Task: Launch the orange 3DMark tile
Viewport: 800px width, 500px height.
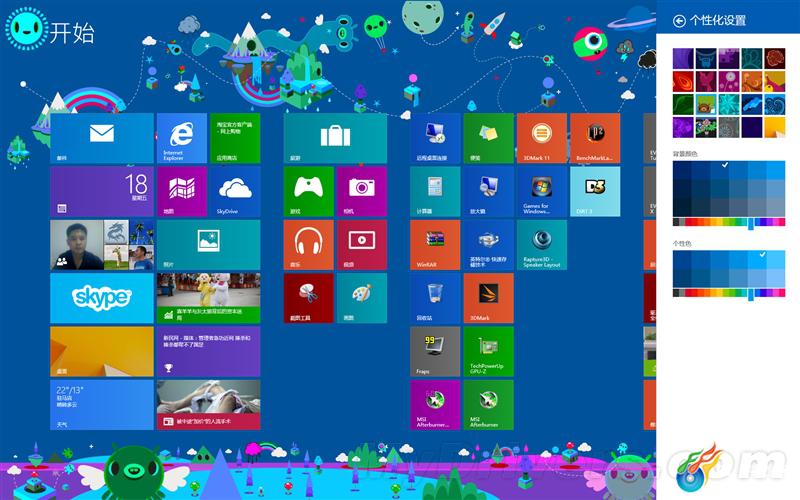Action: [488, 298]
